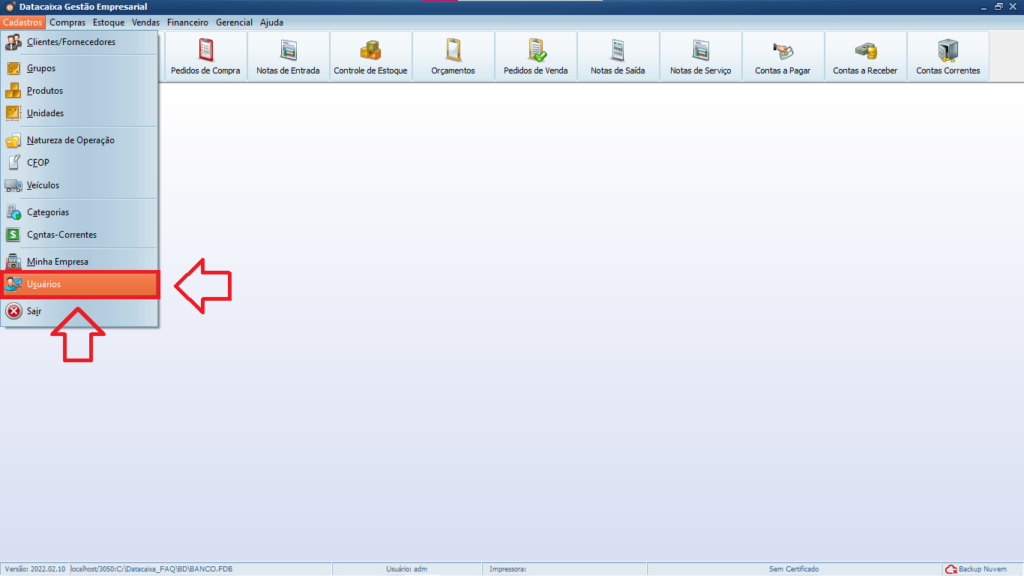
Task: Select Veículos menu entry text
Action: [43, 185]
